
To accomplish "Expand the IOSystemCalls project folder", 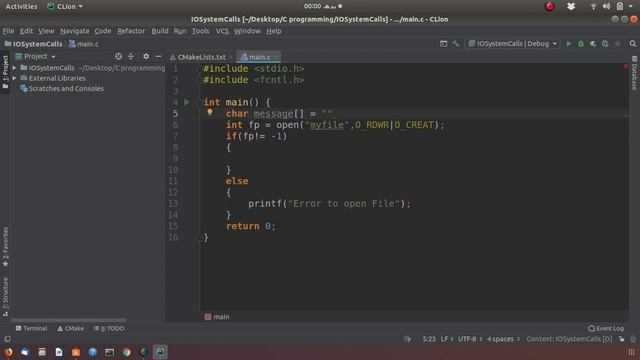I will (15, 68).
